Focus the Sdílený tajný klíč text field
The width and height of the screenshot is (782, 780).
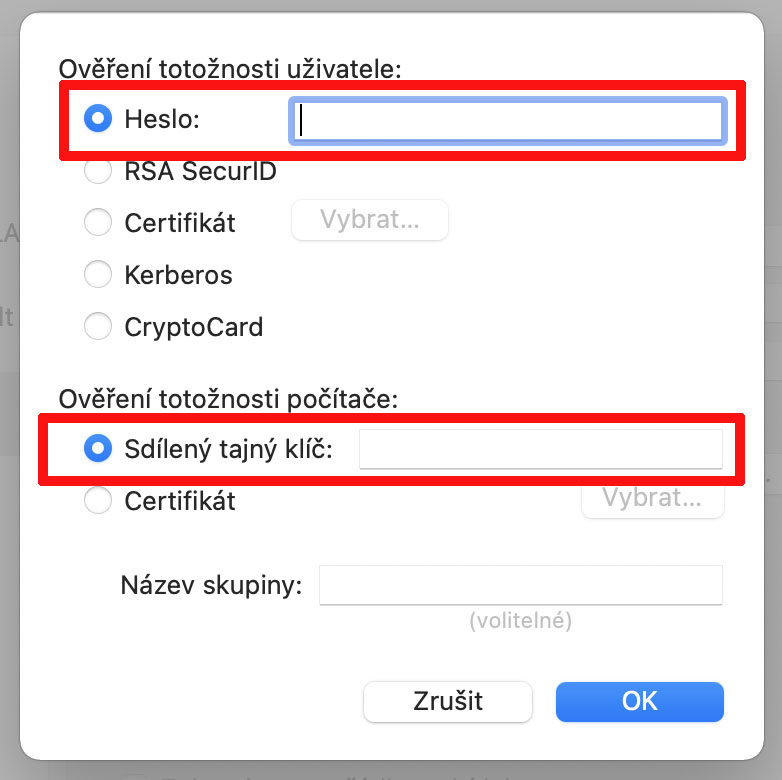click(540, 449)
